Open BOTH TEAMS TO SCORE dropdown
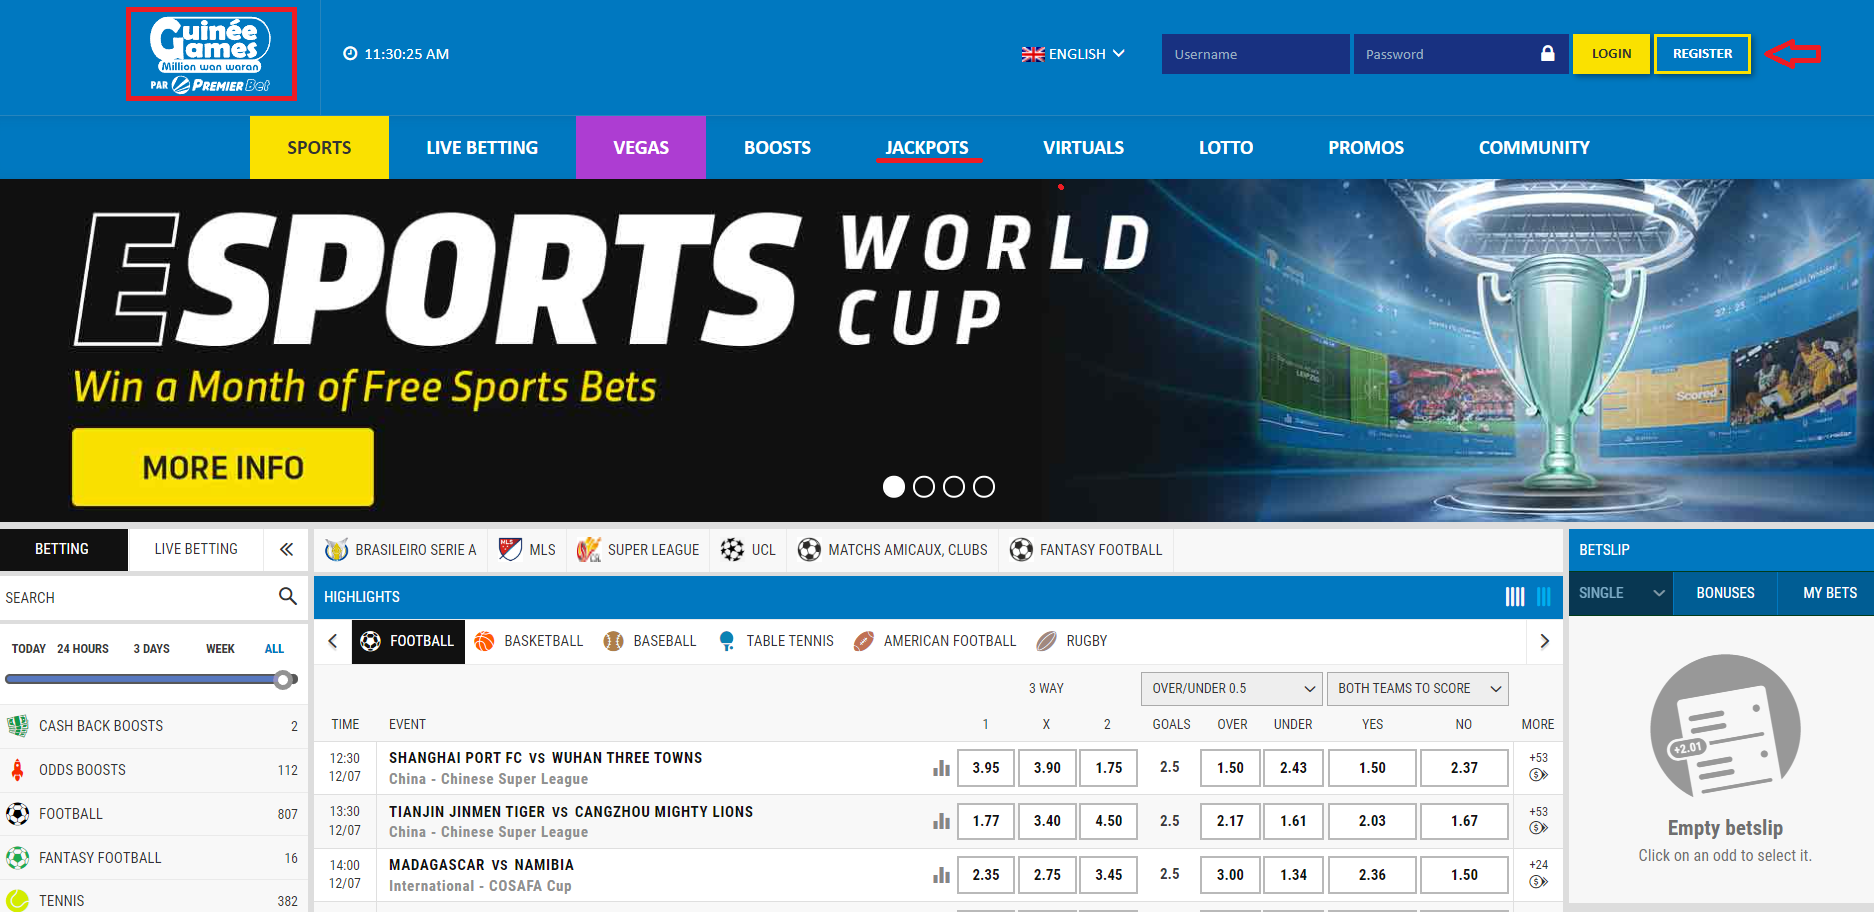1874x912 pixels. click(x=1417, y=688)
